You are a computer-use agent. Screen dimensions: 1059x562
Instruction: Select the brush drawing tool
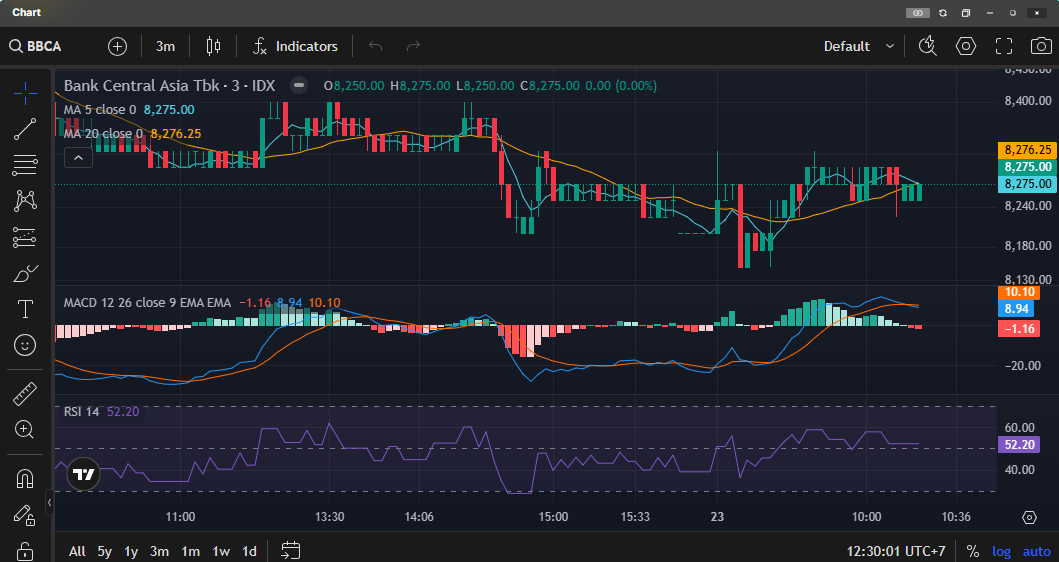coord(25,274)
